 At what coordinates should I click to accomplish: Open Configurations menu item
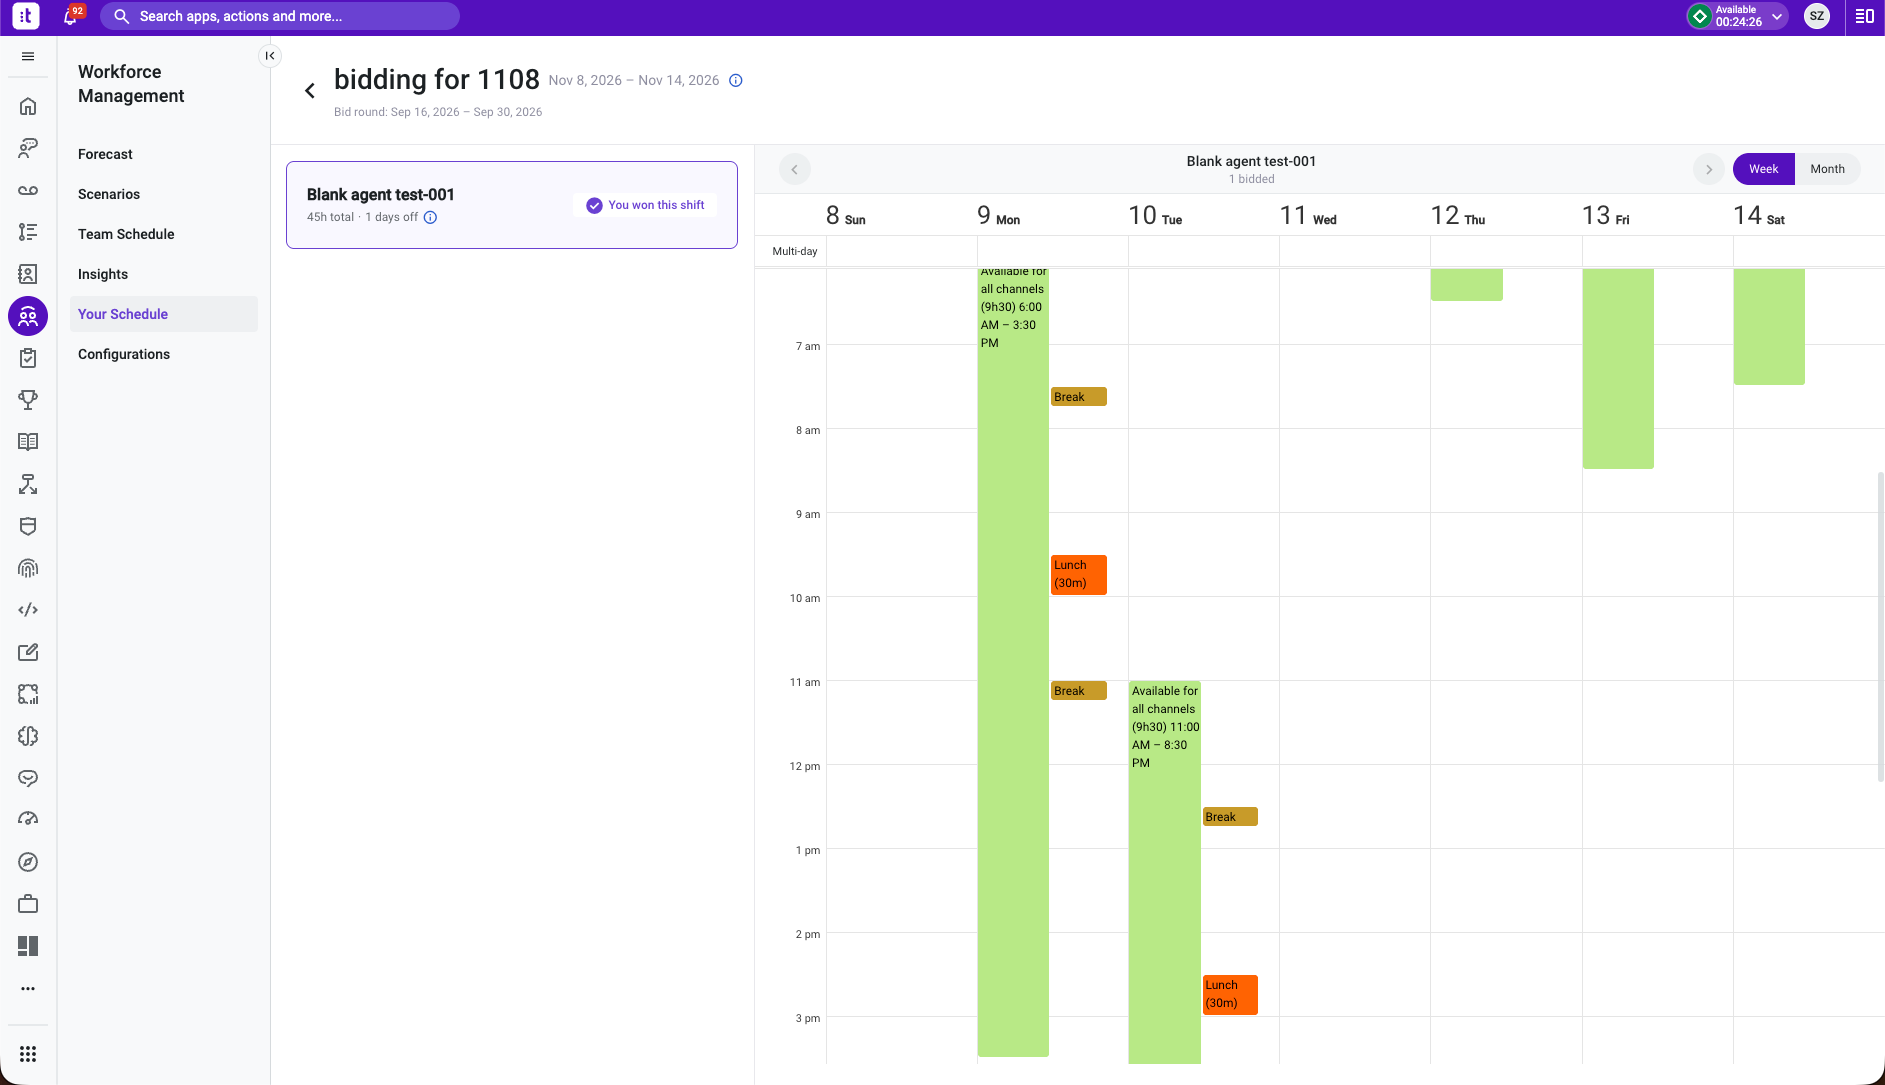click(124, 354)
